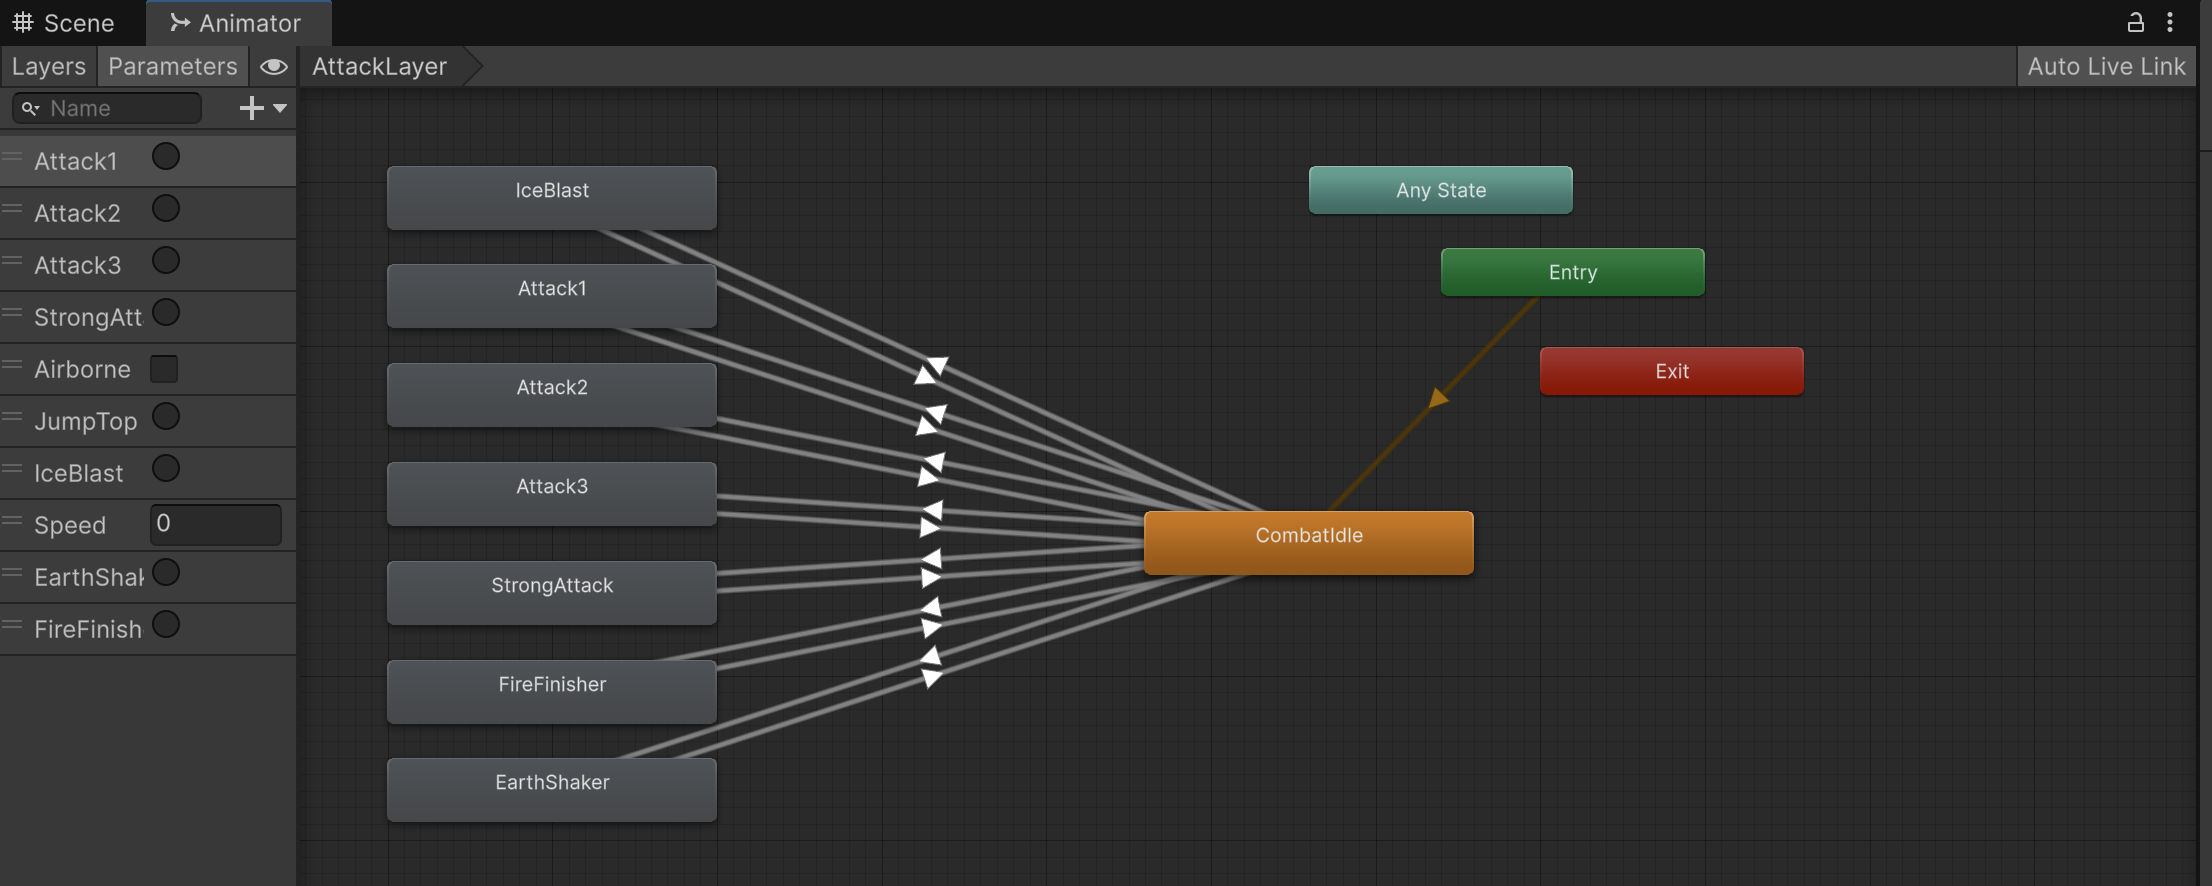Open the add parameter dropdown arrow
Screen dimensions: 2212x886
pyautogui.click(x=280, y=108)
